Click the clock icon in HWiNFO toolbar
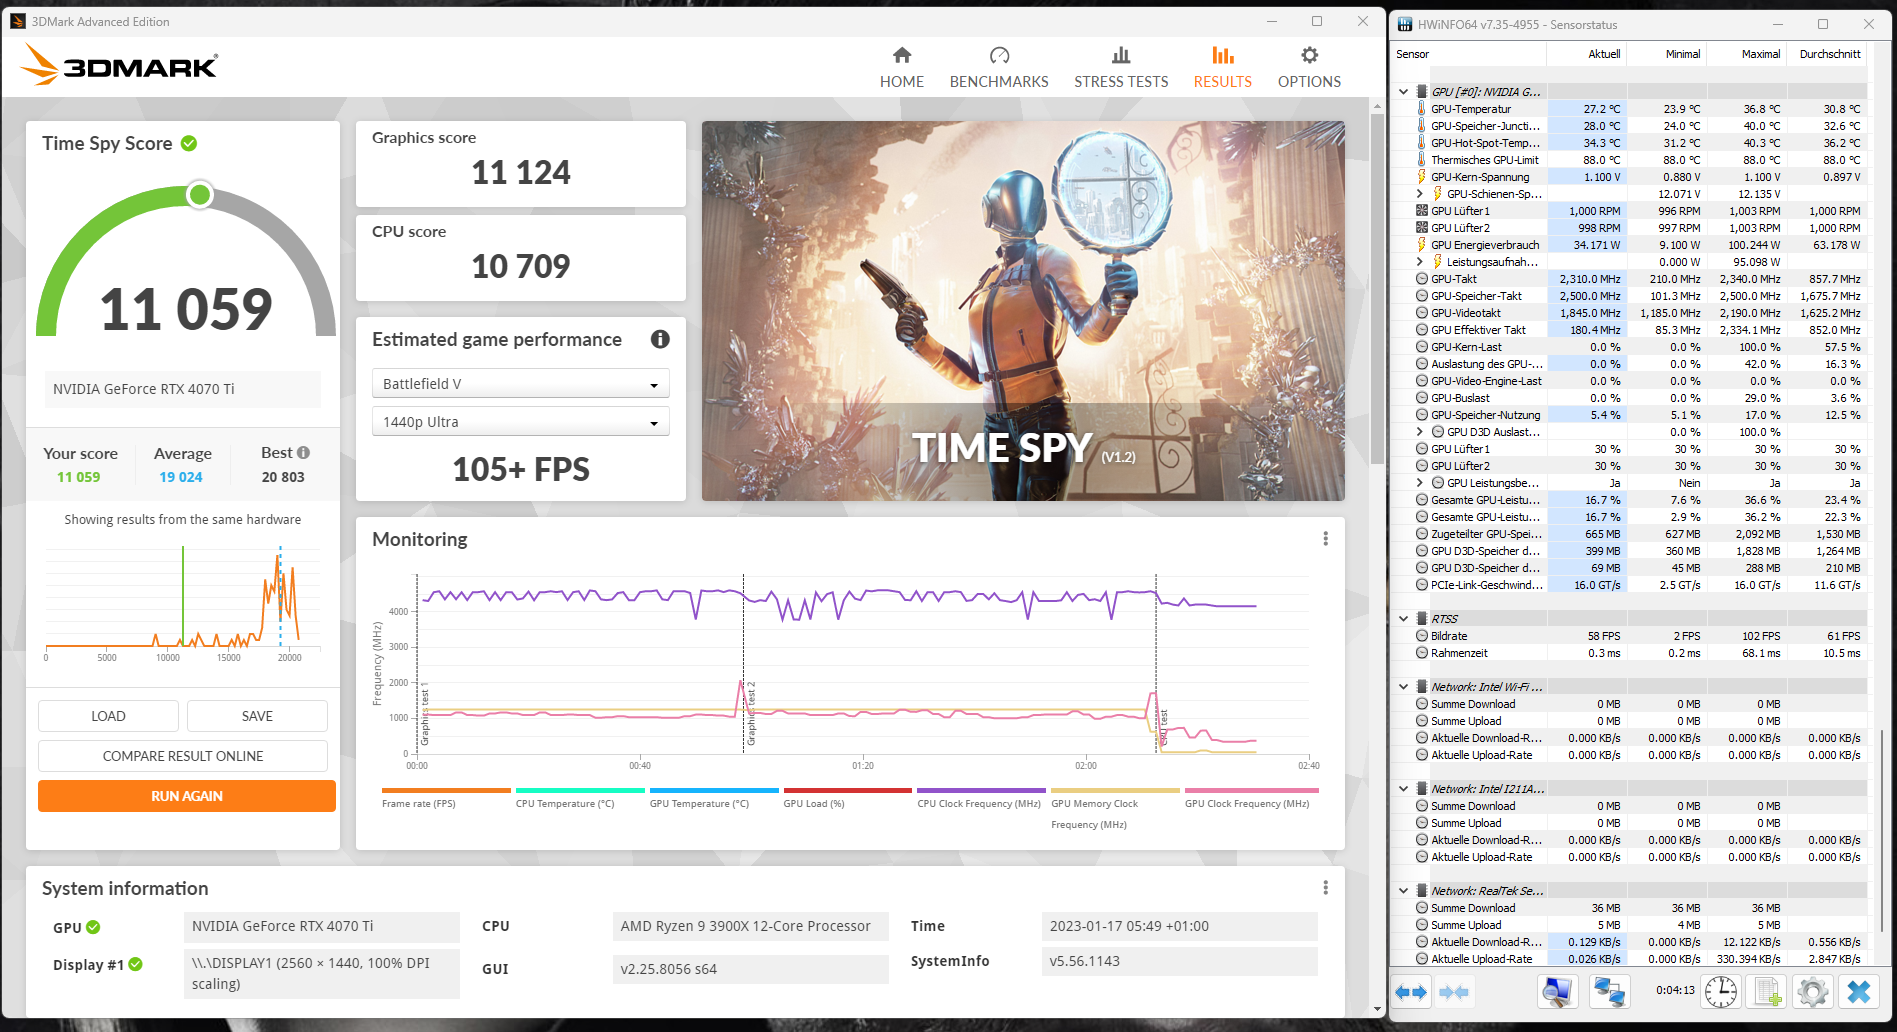The width and height of the screenshot is (1897, 1032). click(x=1721, y=991)
